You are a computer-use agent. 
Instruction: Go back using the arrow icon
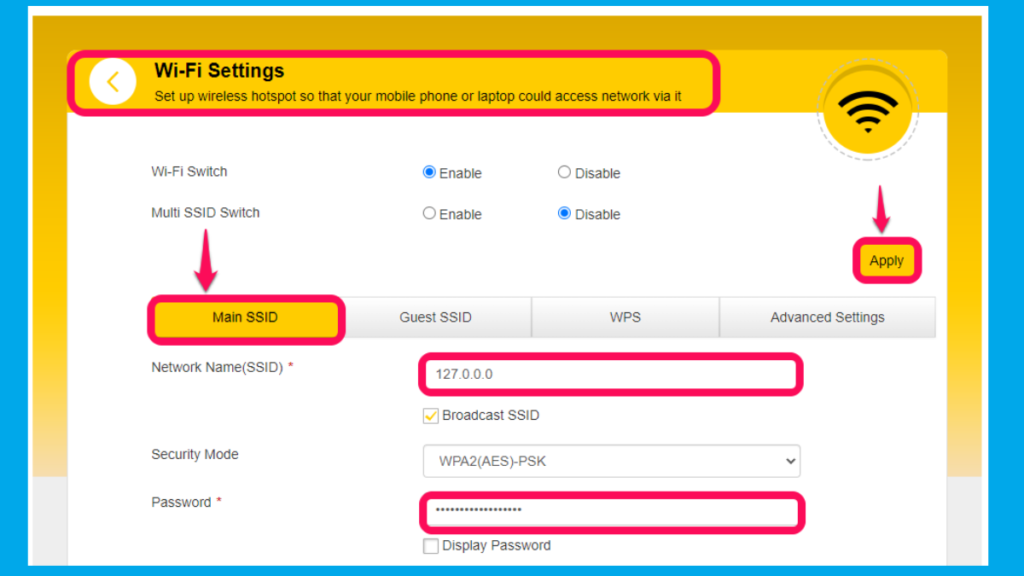click(112, 82)
